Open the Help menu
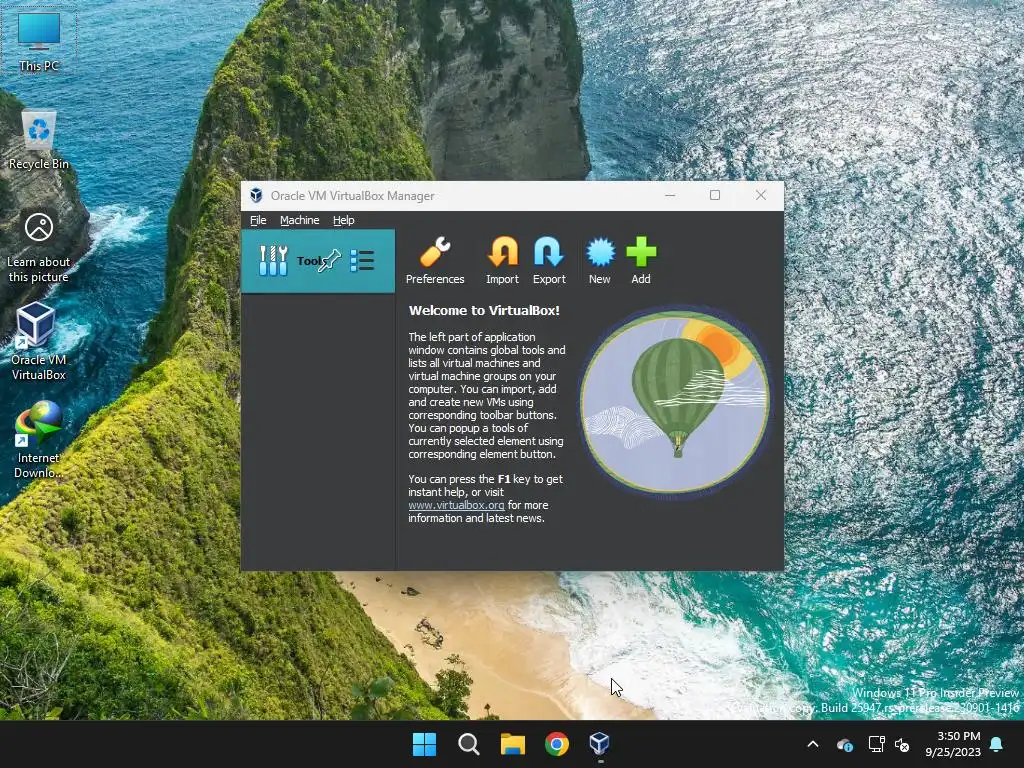Image resolution: width=1024 pixels, height=768 pixels. click(344, 220)
